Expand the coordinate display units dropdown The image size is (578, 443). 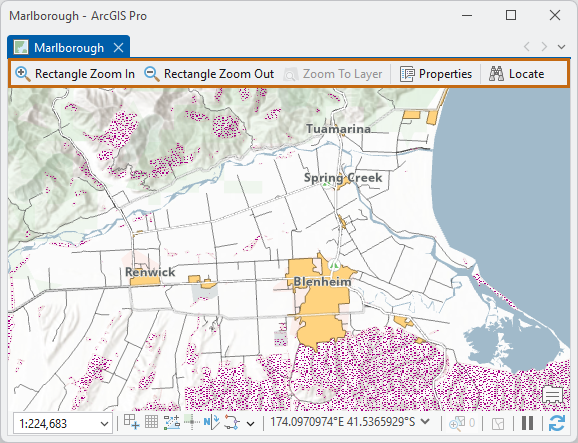pyautogui.click(x=425, y=421)
